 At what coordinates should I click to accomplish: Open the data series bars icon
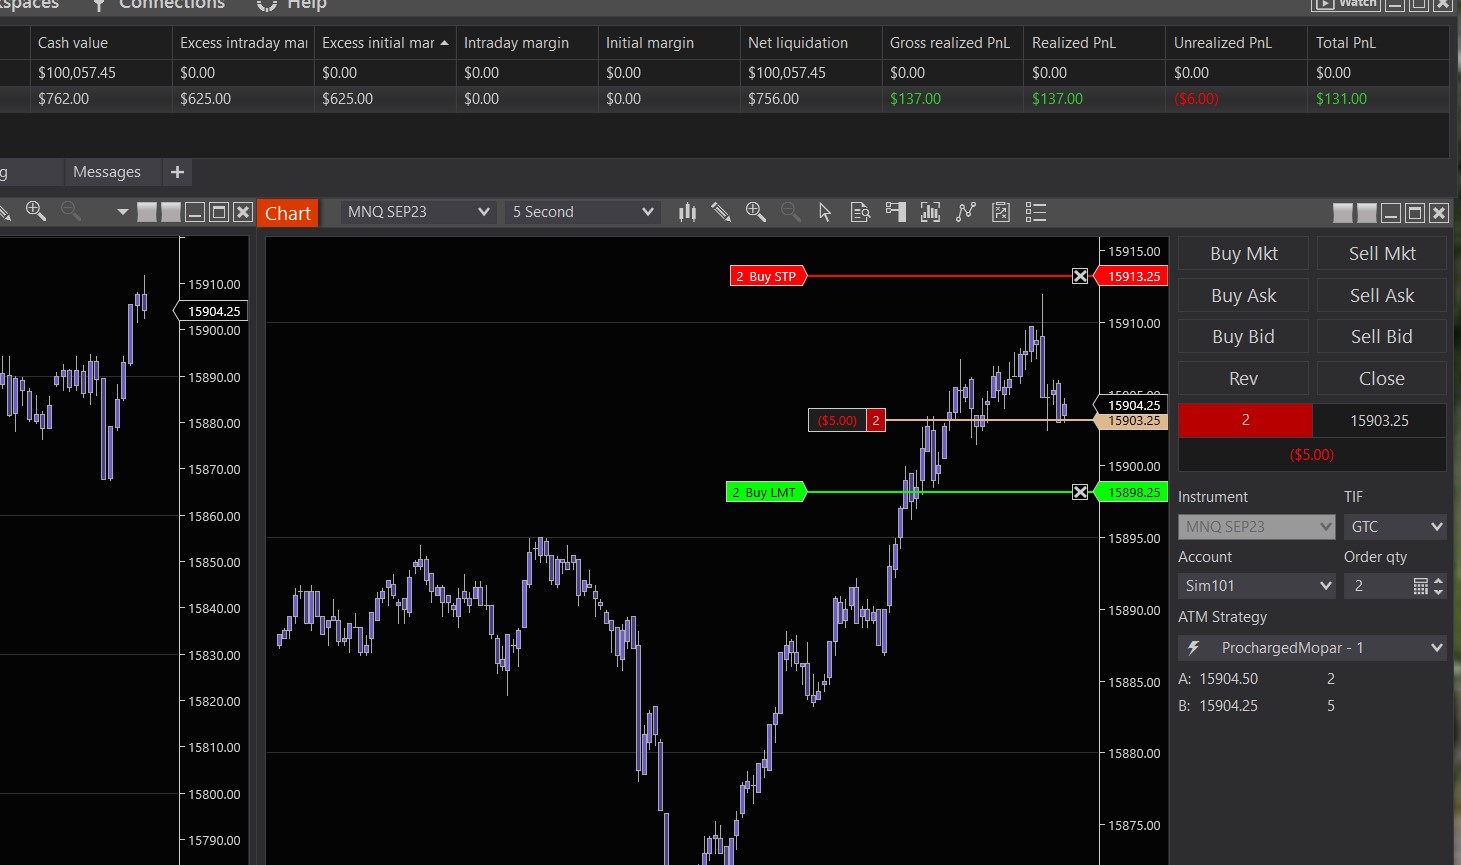click(x=930, y=212)
